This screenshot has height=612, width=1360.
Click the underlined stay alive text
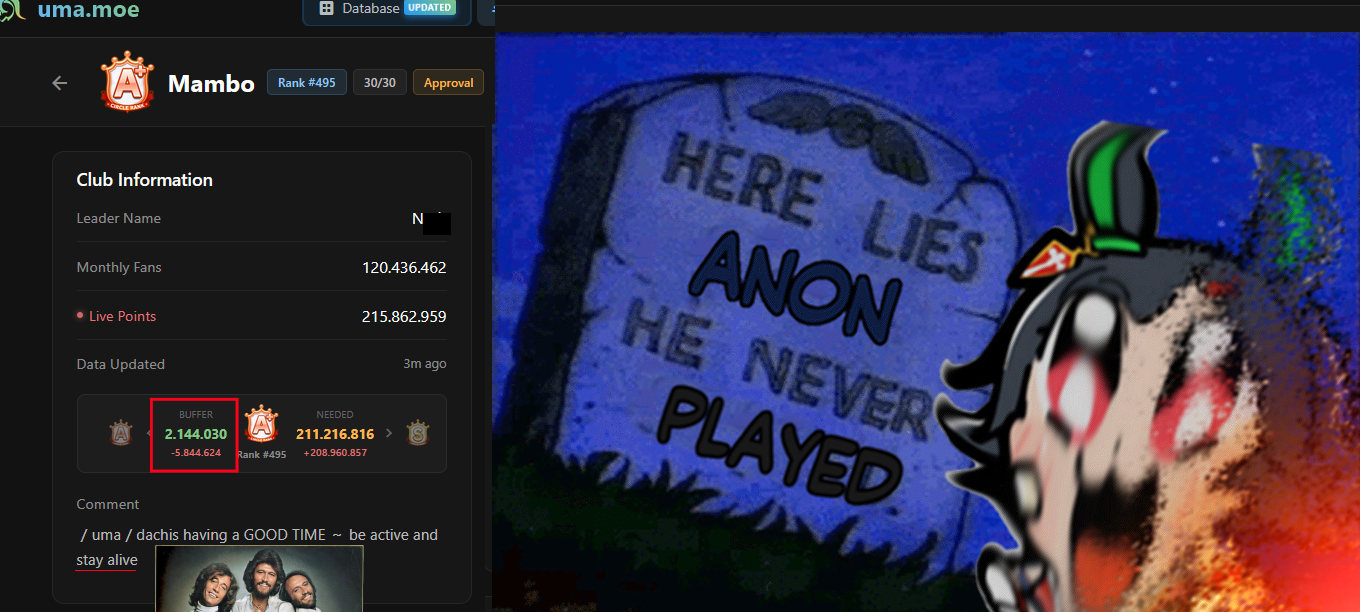tap(107, 560)
